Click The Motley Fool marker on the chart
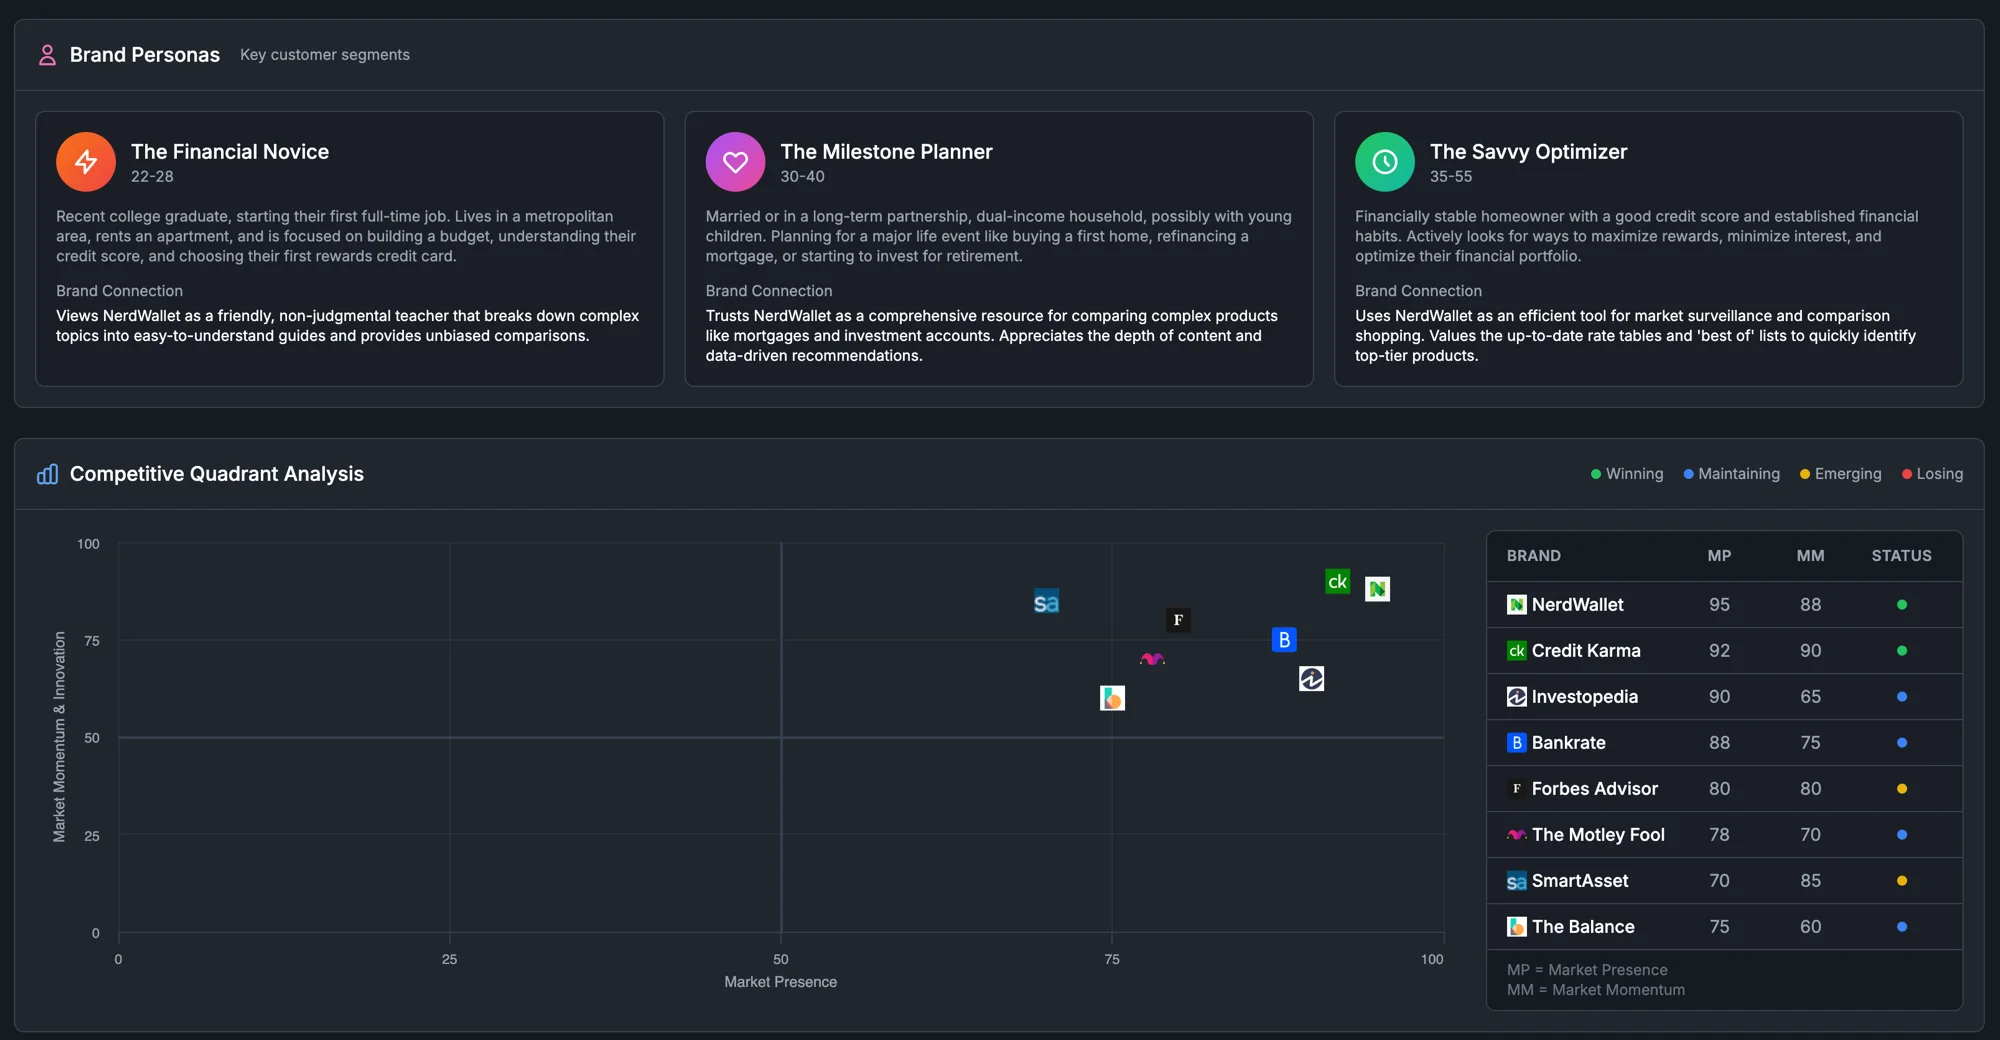This screenshot has height=1040, width=2000. [x=1152, y=658]
